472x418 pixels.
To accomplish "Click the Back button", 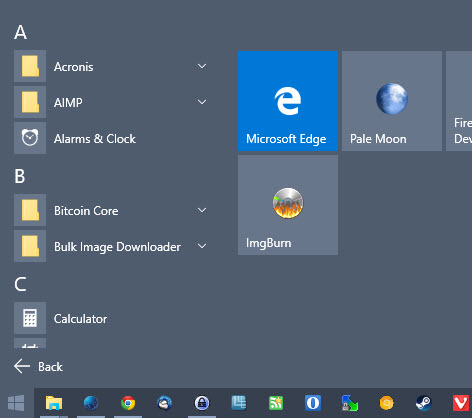I will pos(38,366).
